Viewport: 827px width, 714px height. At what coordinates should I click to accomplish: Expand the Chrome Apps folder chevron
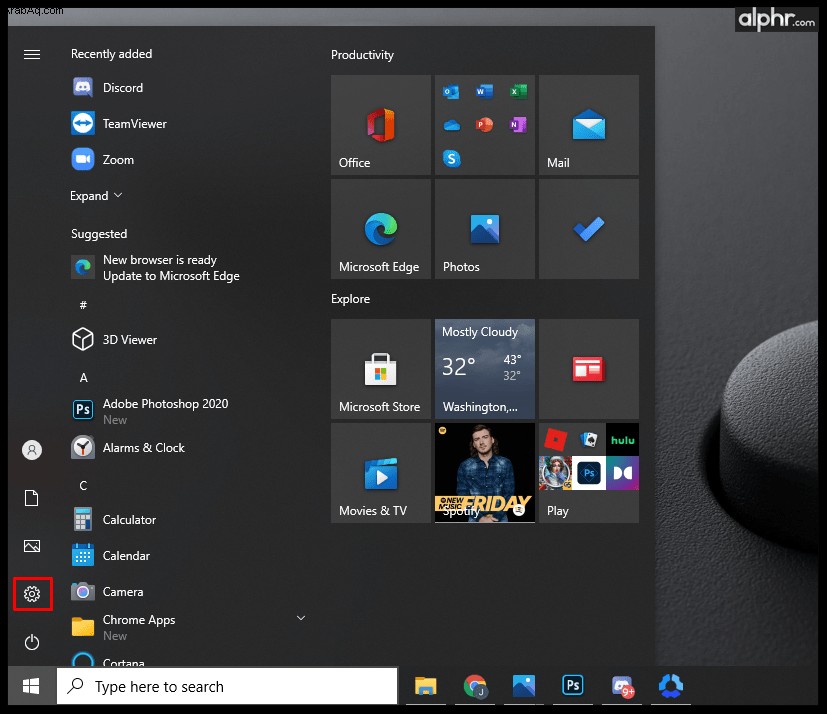click(x=301, y=618)
